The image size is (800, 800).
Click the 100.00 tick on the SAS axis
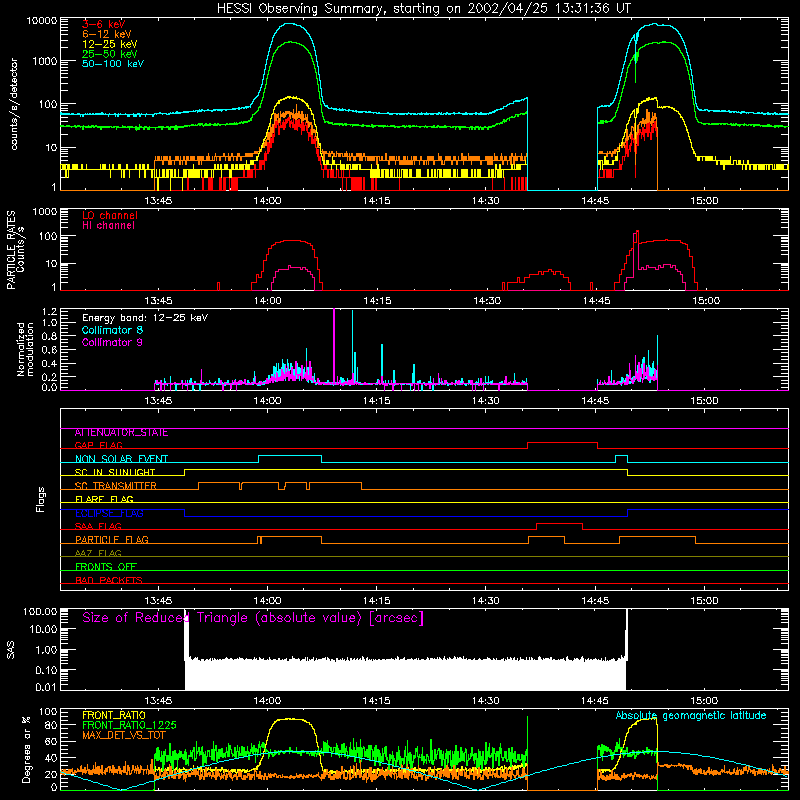pos(40,612)
